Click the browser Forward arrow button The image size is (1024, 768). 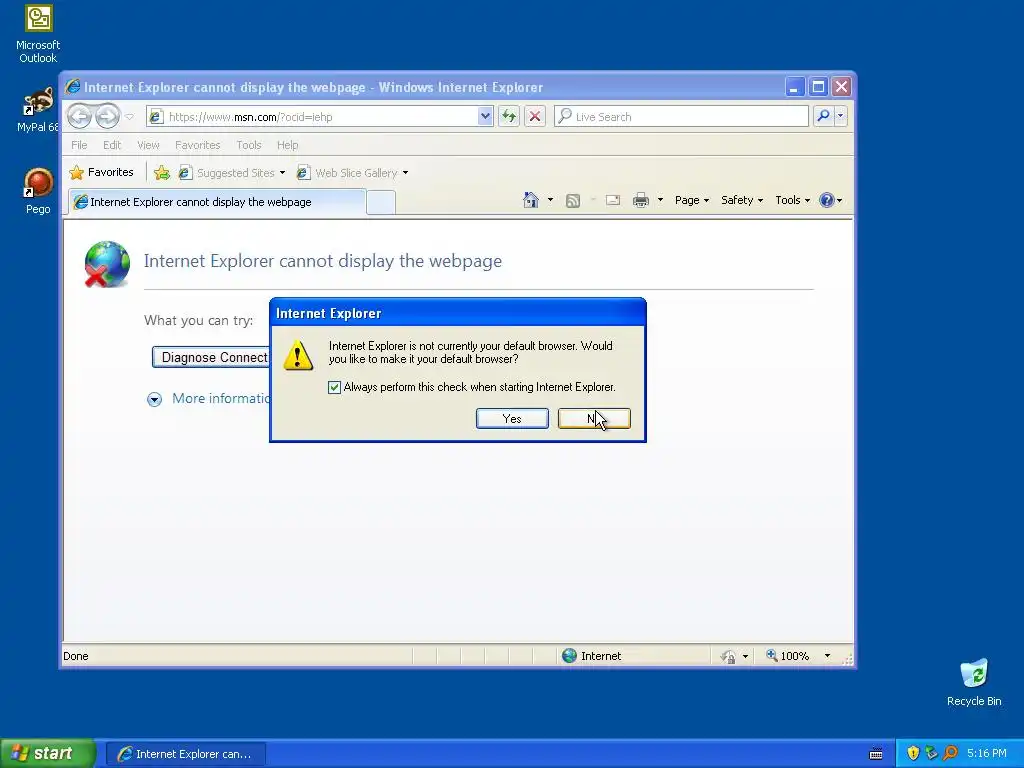108,117
